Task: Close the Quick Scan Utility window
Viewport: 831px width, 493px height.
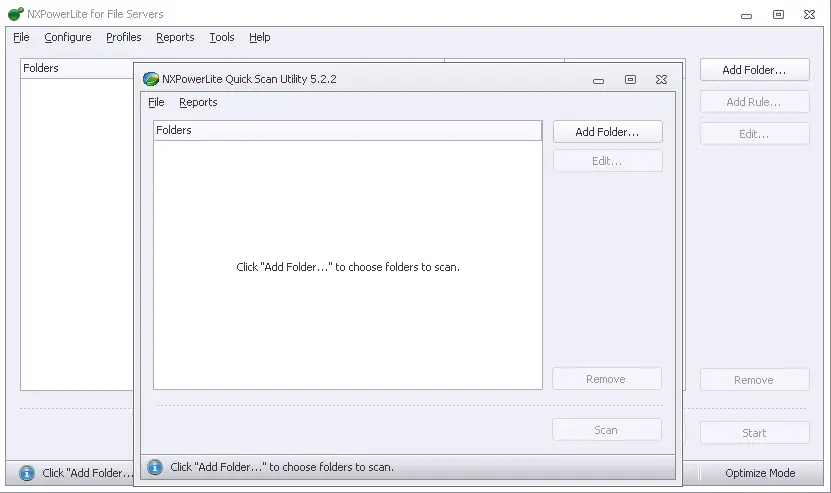Action: click(661, 80)
